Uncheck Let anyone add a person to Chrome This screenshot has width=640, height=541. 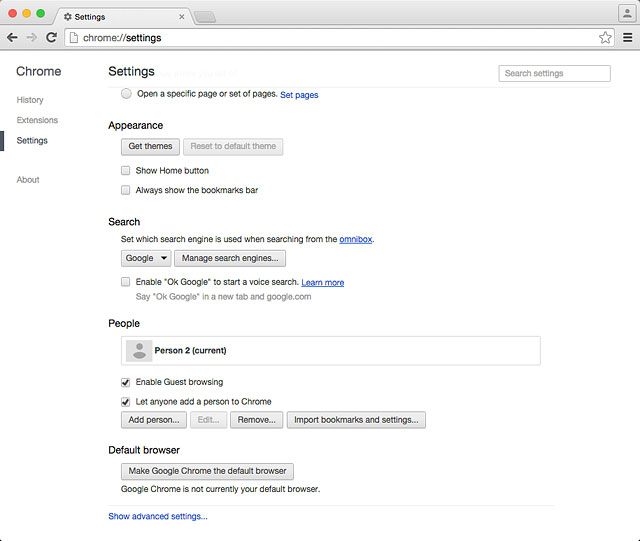(x=125, y=402)
